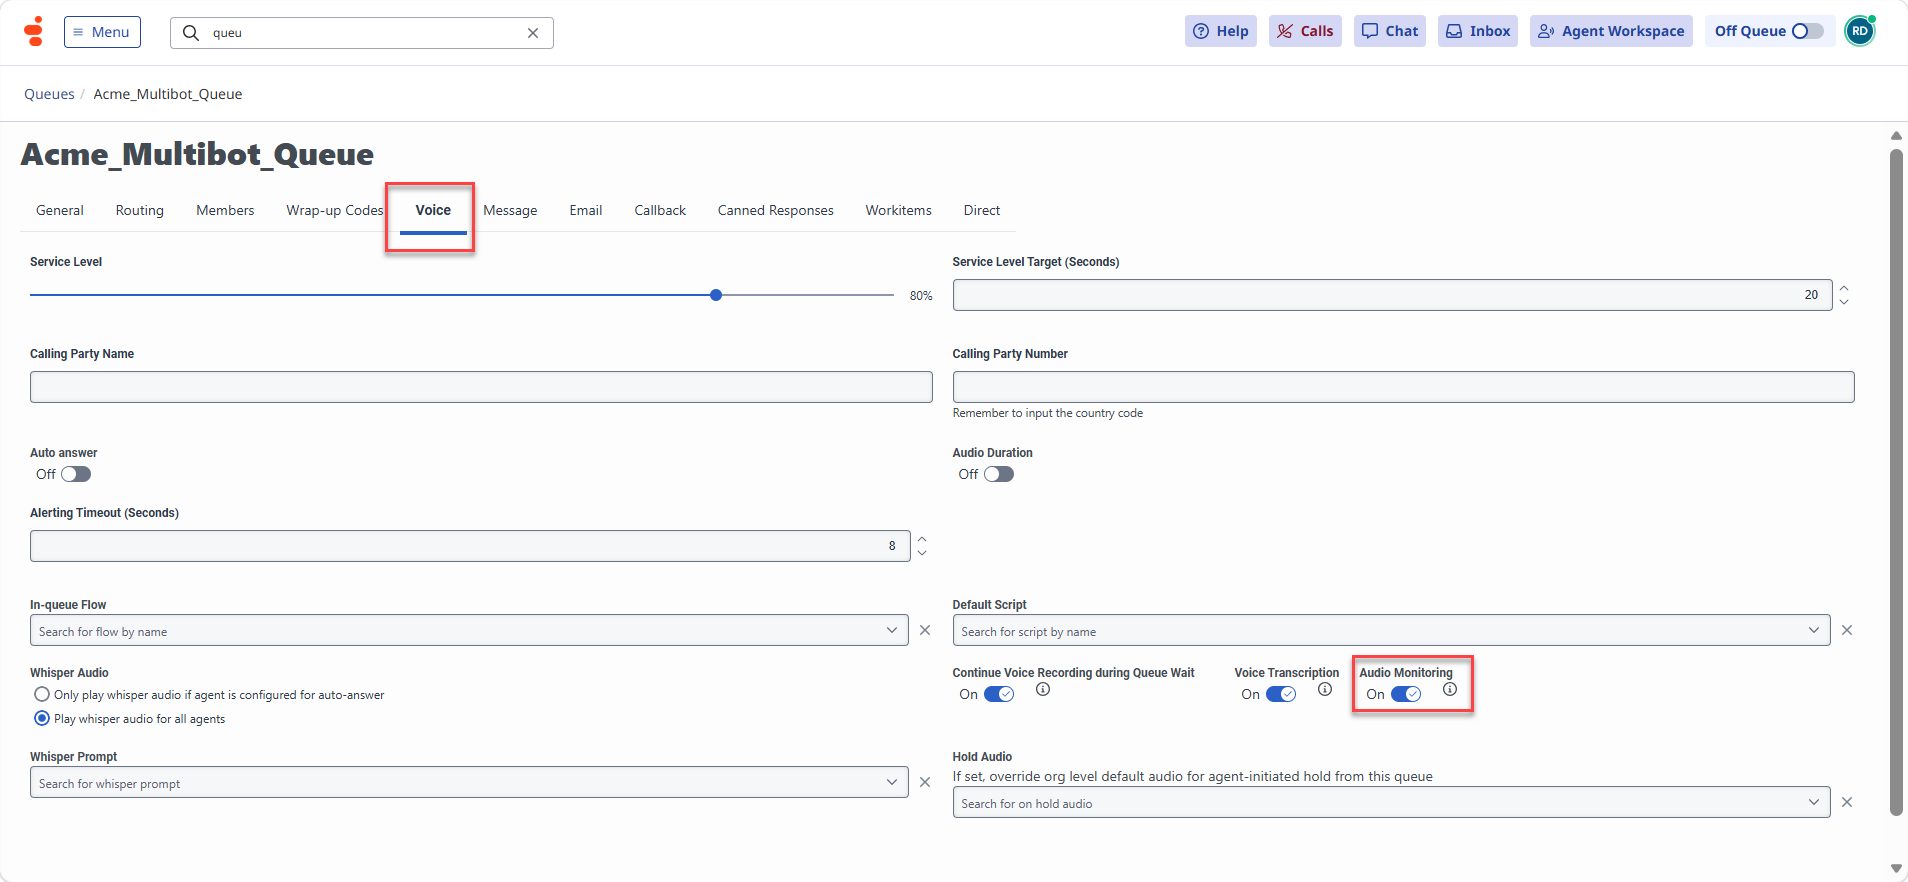Switch to the Canned Responses tab
Viewport: 1908px width, 882px height.
(776, 210)
